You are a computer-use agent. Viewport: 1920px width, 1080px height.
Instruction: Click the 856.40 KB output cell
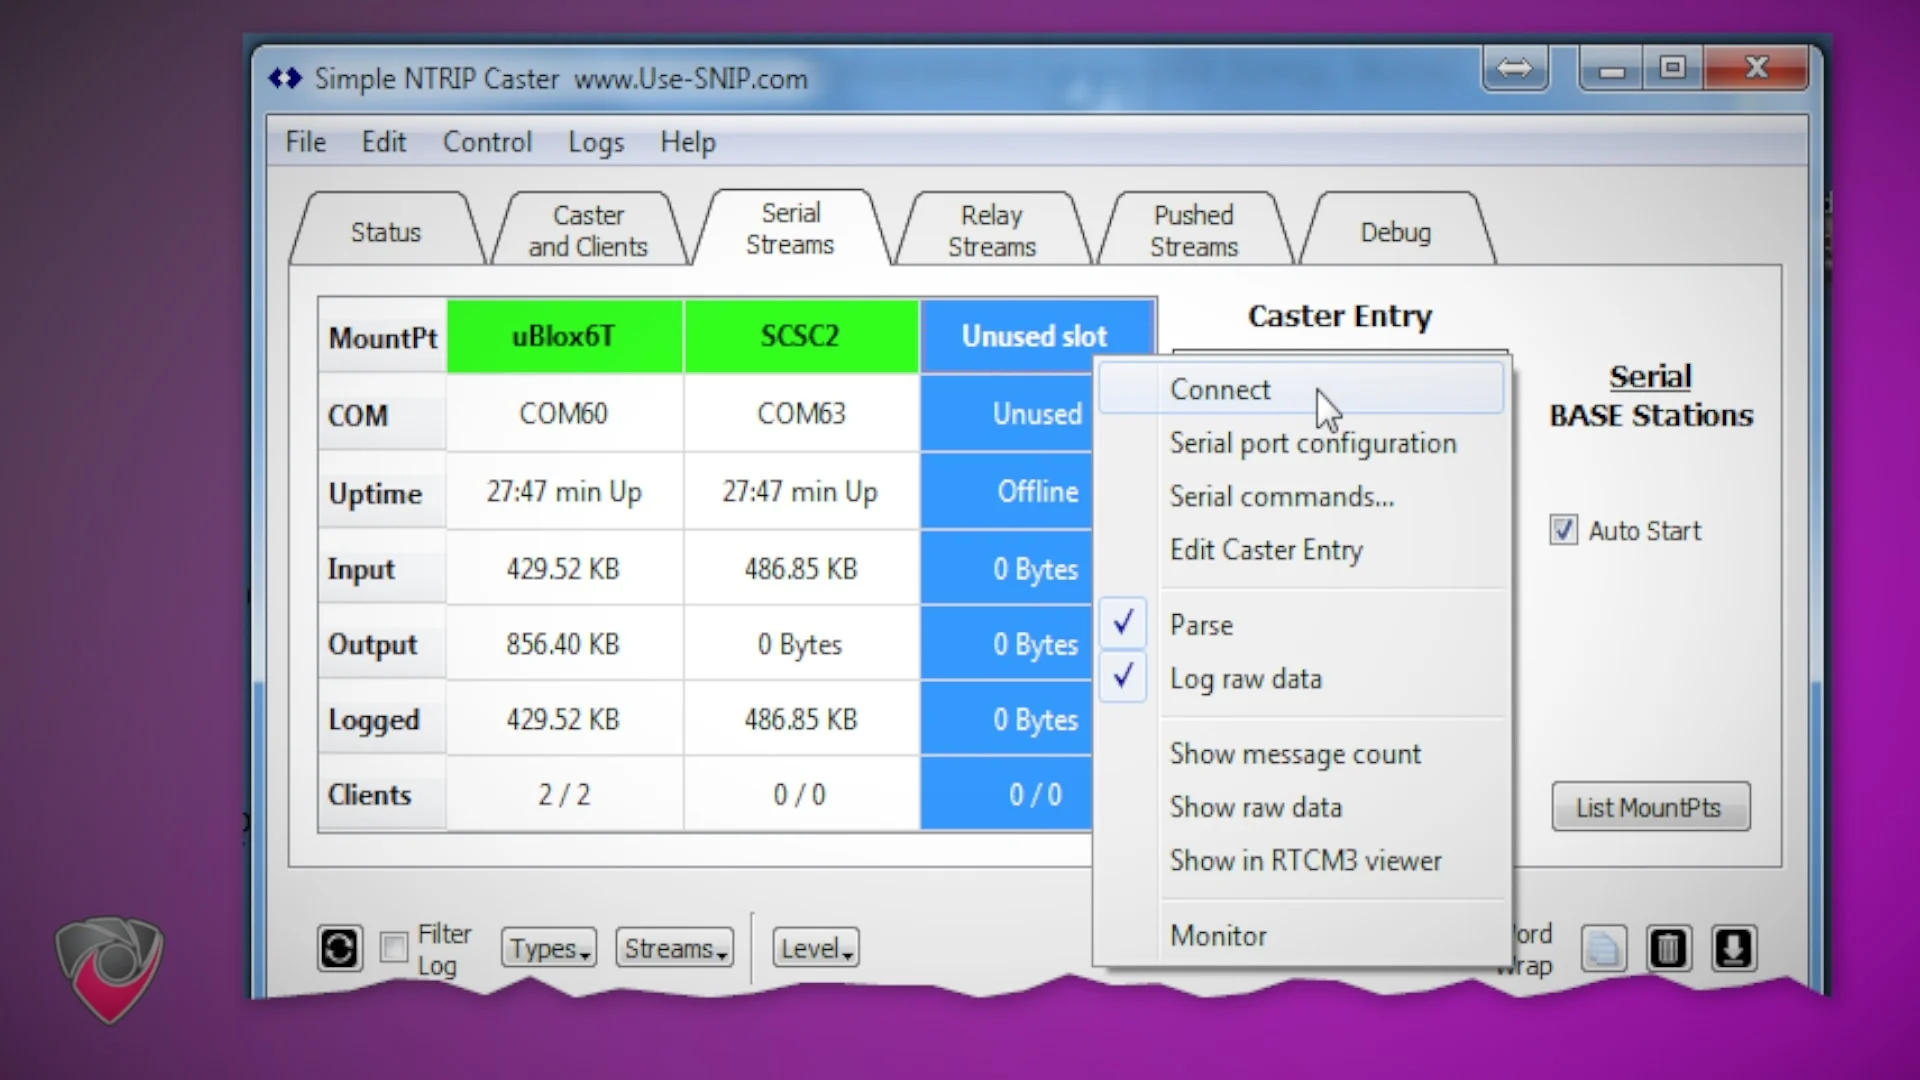point(564,644)
